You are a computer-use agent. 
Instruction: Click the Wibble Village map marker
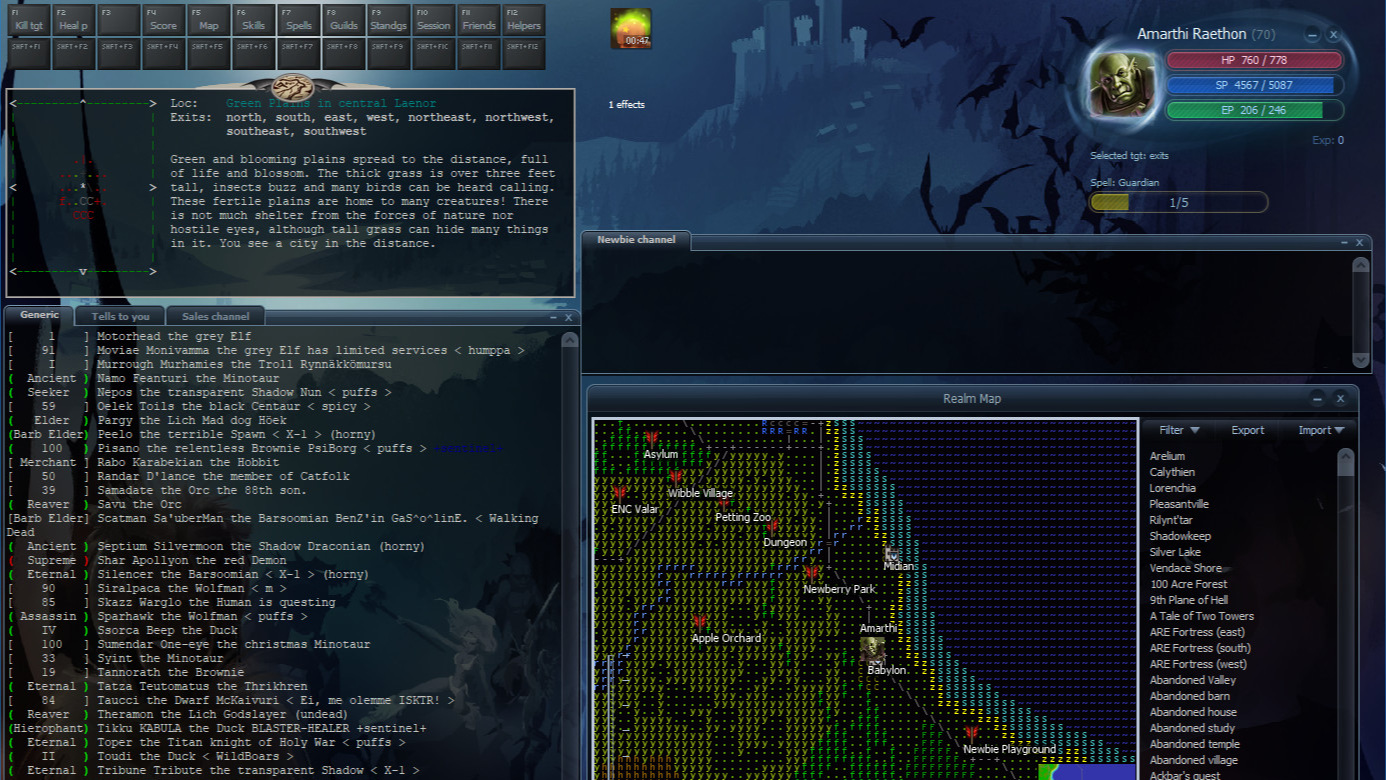tap(676, 478)
